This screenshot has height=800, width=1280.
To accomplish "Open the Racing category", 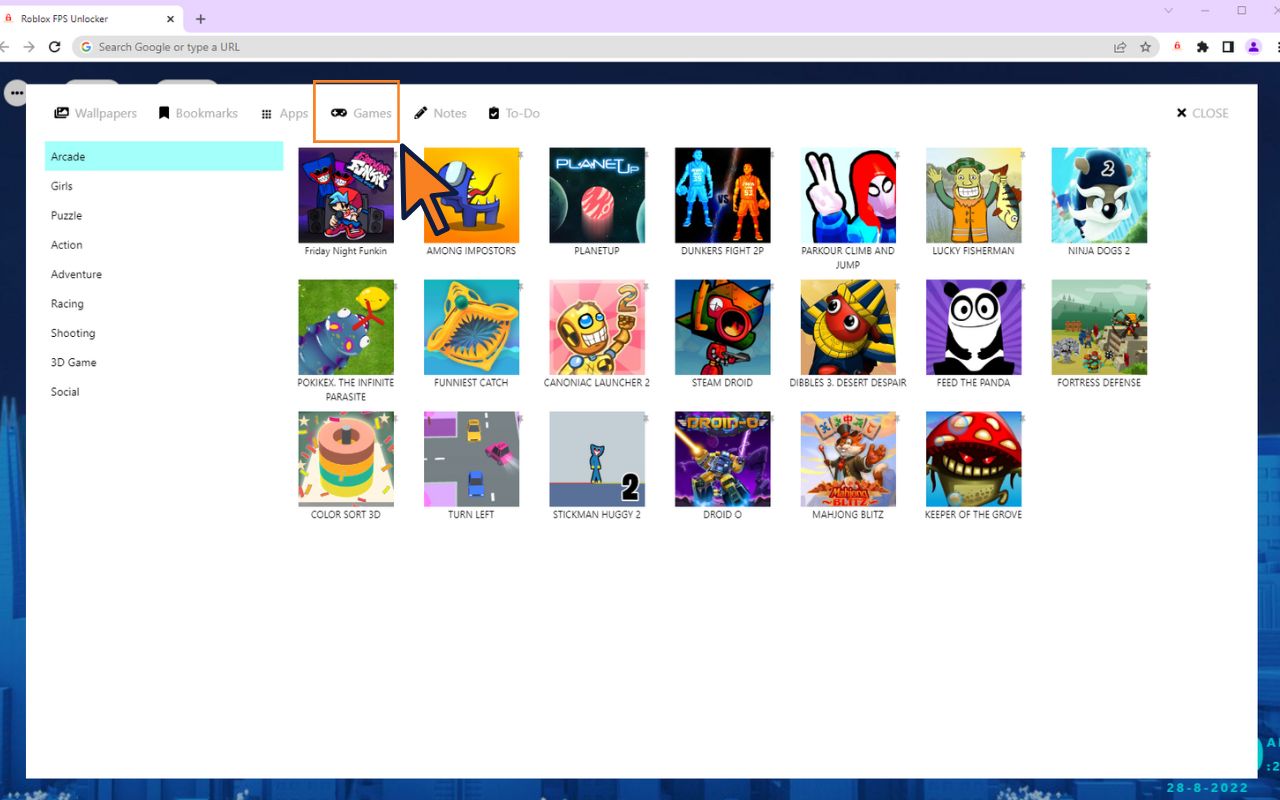I will point(164,304).
